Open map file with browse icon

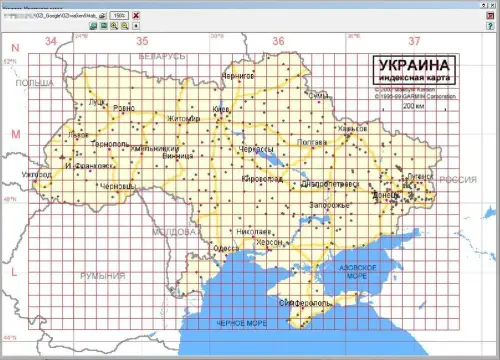point(103,16)
